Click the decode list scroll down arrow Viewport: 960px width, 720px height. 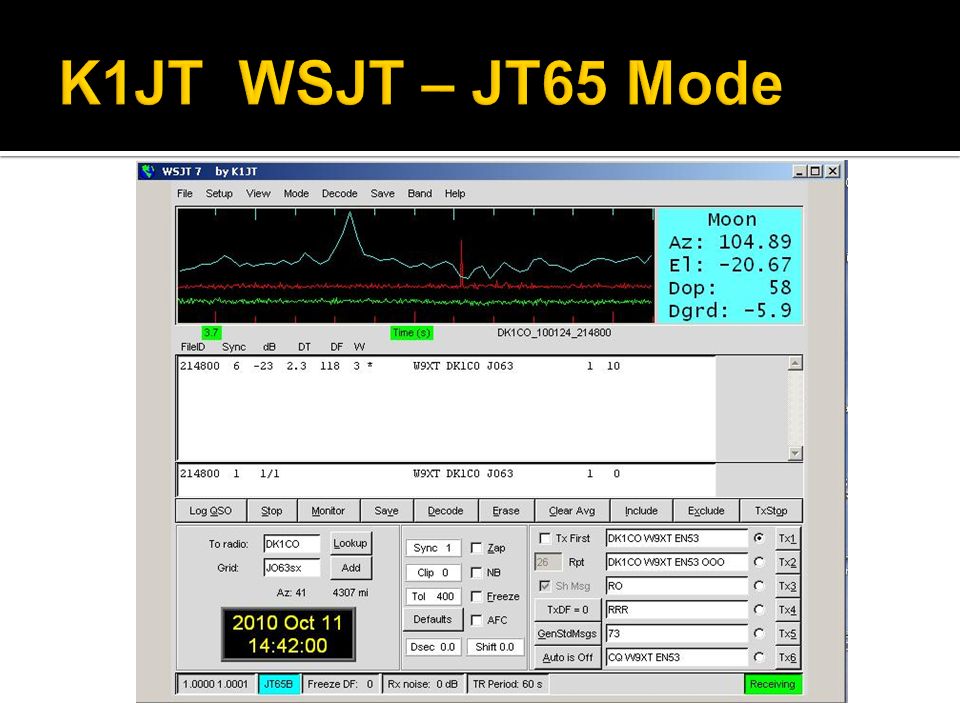click(x=795, y=453)
